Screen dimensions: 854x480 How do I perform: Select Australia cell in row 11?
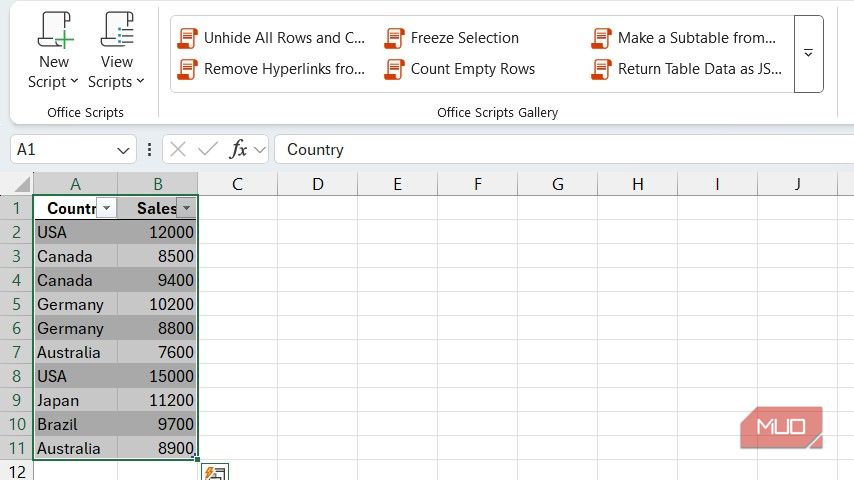pos(75,448)
